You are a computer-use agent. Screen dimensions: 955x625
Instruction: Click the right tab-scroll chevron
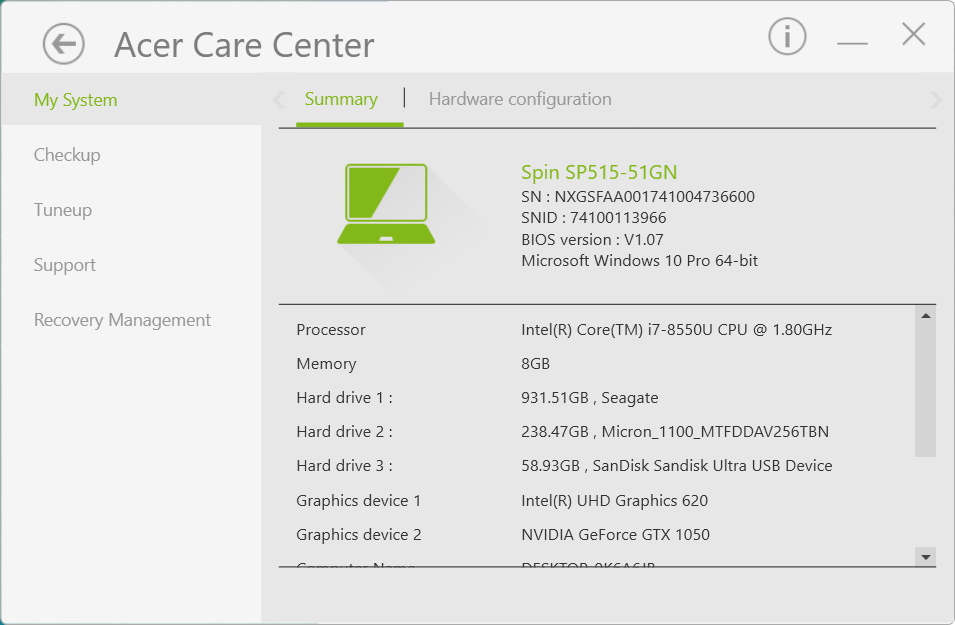[x=936, y=99]
